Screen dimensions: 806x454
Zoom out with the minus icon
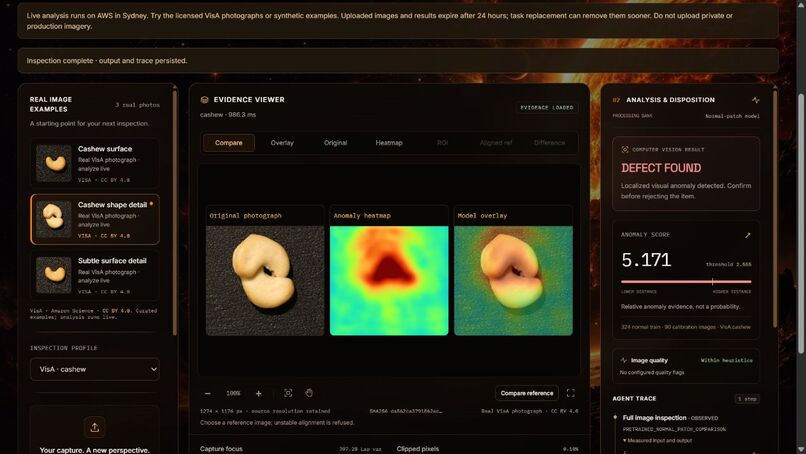[208, 393]
